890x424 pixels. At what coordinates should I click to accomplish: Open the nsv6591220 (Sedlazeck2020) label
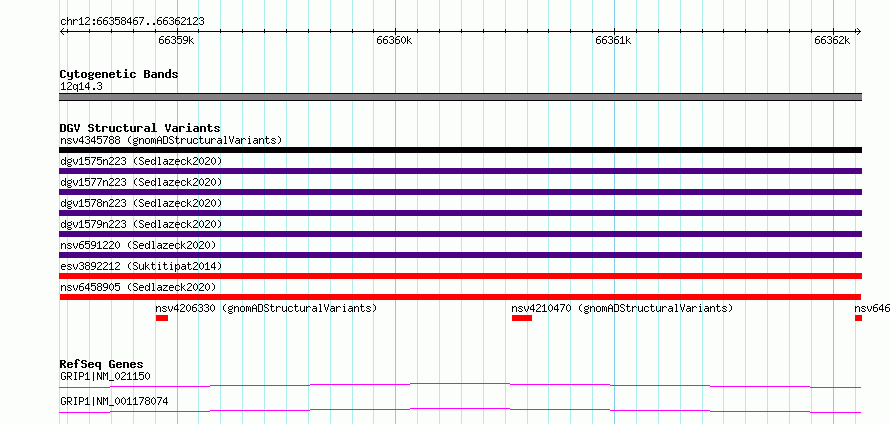click(138, 245)
